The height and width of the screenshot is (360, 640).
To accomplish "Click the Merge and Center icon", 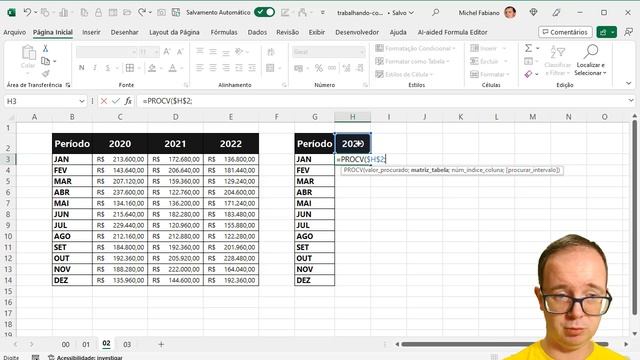I will coord(270,68).
